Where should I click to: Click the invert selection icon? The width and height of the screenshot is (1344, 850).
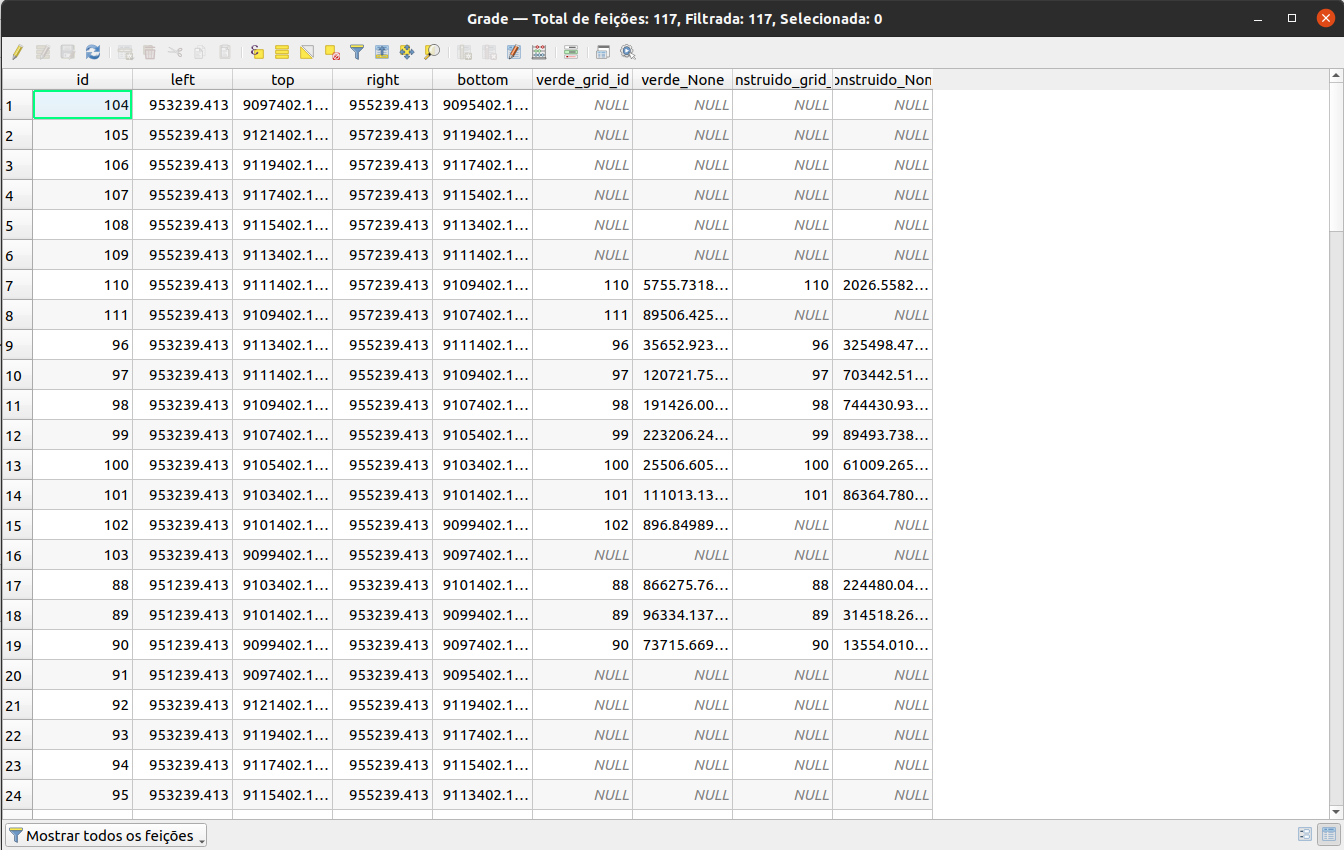pyautogui.click(x=307, y=52)
